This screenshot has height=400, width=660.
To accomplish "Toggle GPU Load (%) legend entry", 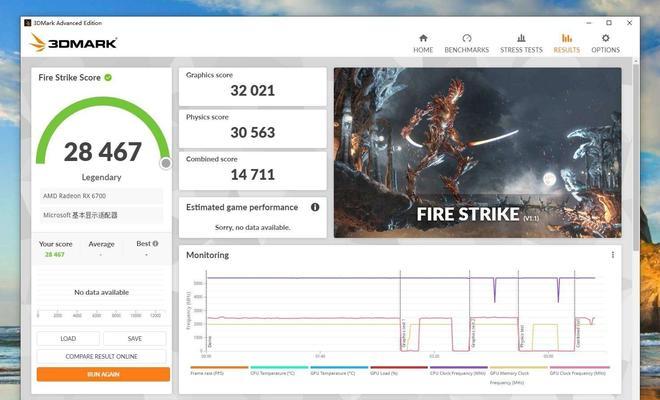I will coord(399,371).
